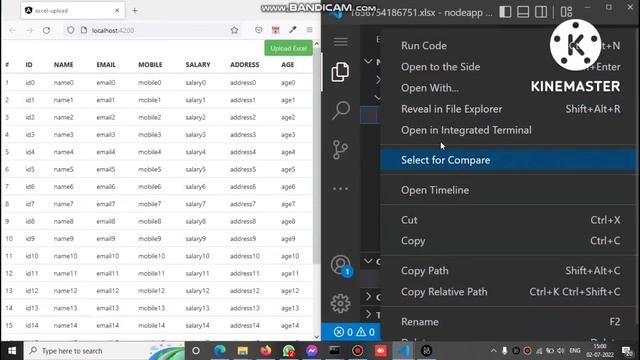The width and height of the screenshot is (640, 360).
Task: Open the Accounts icon with the badge
Action: pyautogui.click(x=341, y=266)
